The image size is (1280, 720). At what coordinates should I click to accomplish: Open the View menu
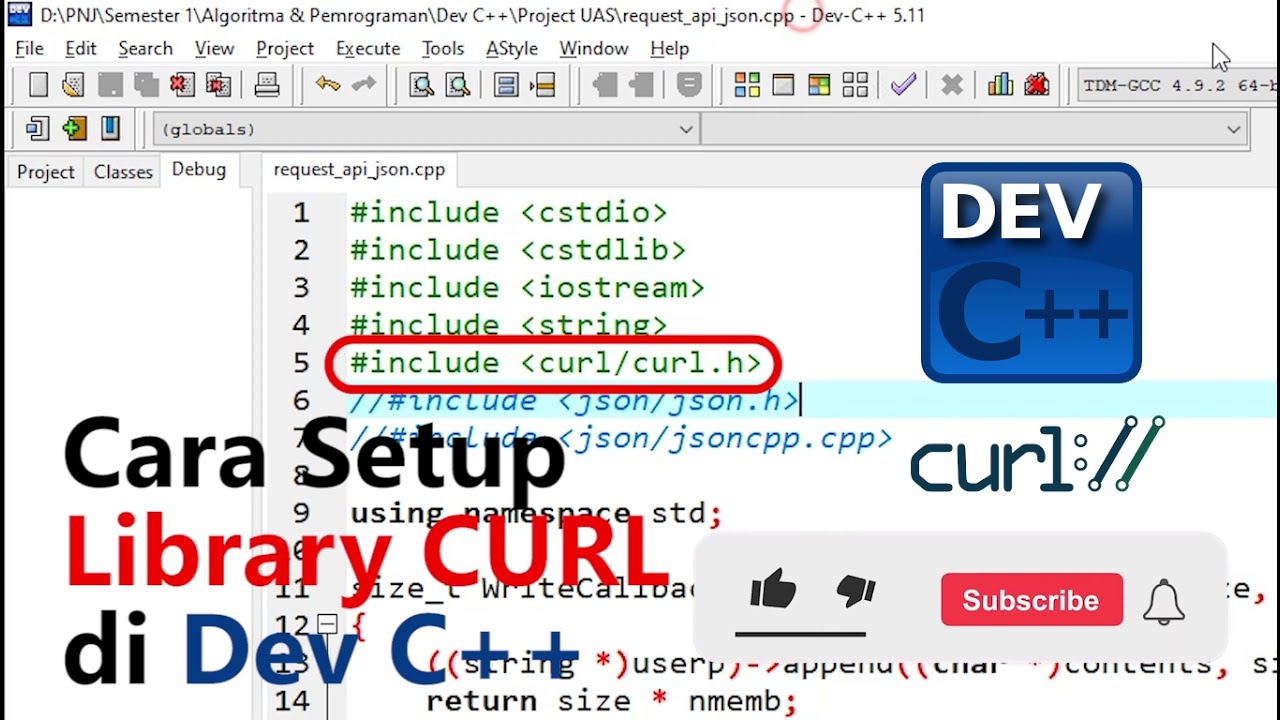(x=214, y=48)
